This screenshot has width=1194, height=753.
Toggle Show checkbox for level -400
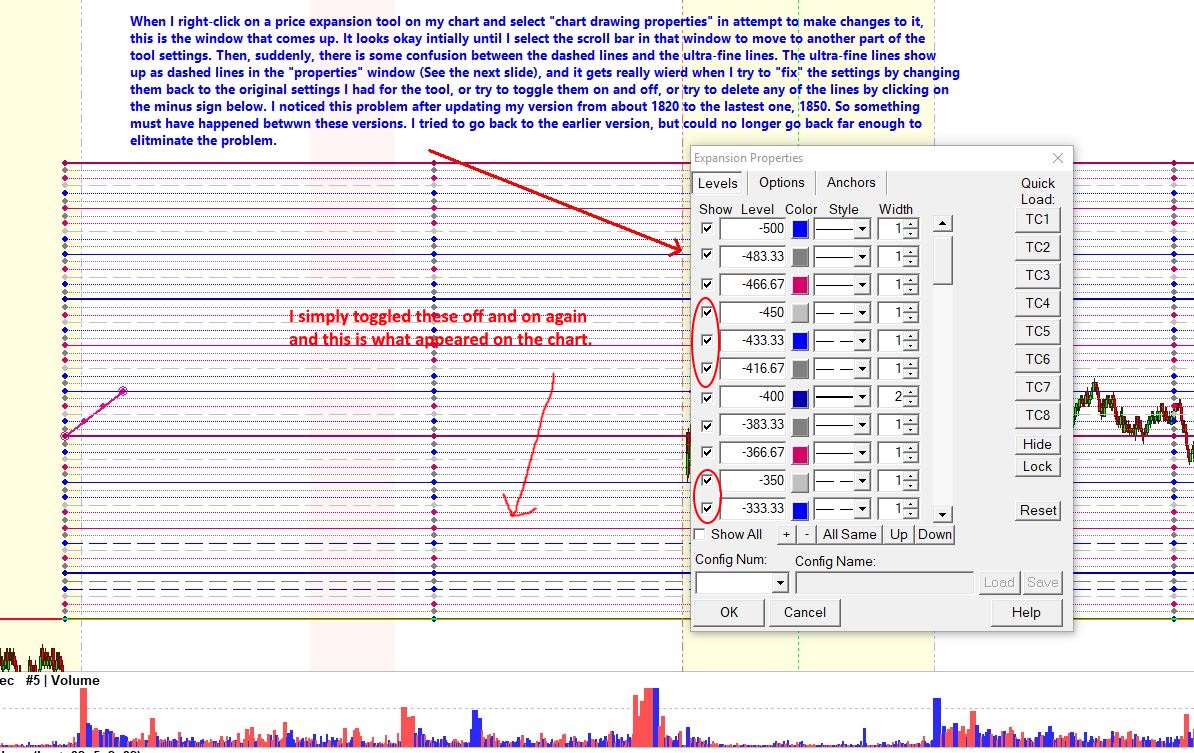click(707, 397)
